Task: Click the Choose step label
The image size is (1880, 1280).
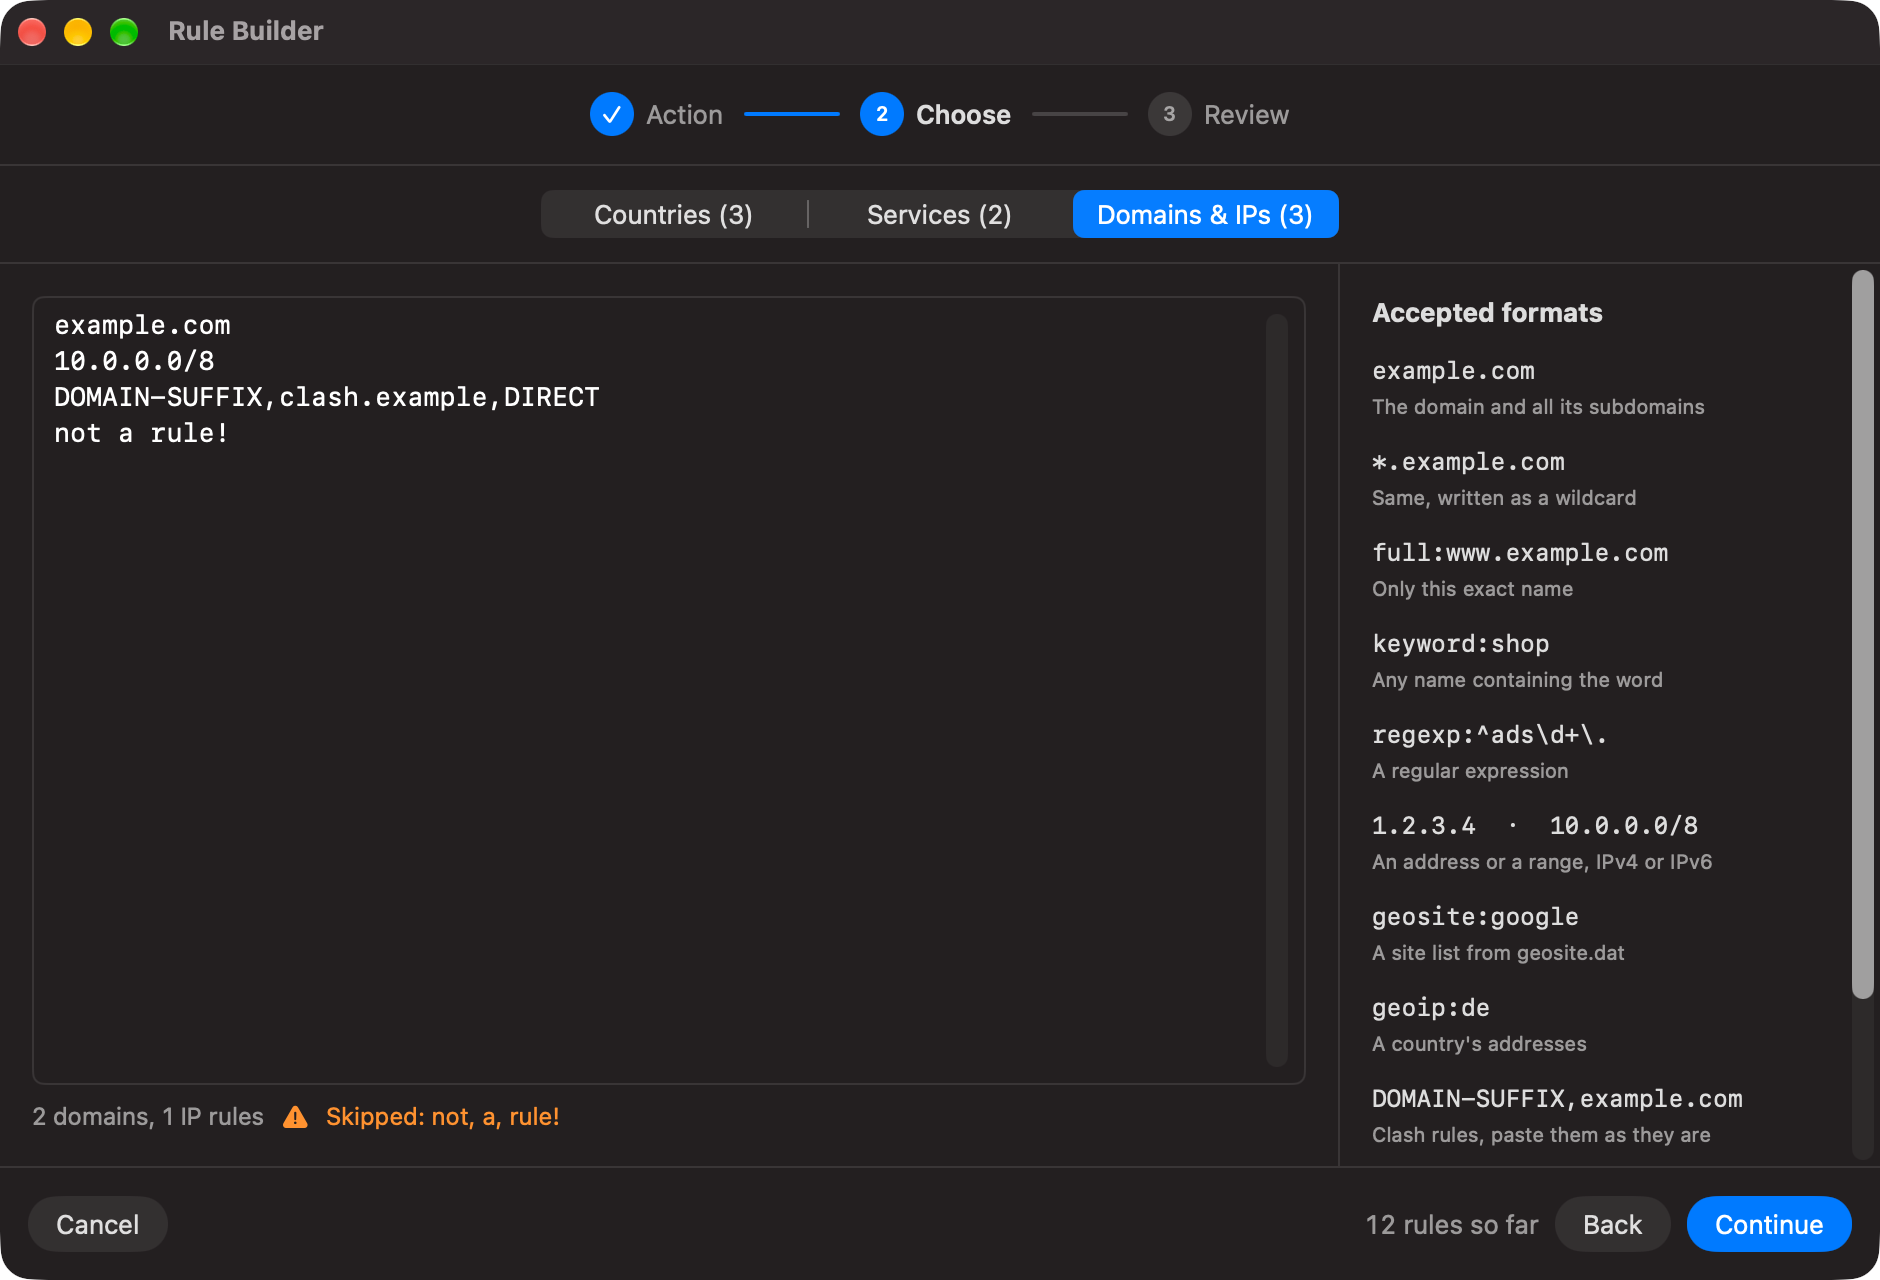Action: coord(963,115)
